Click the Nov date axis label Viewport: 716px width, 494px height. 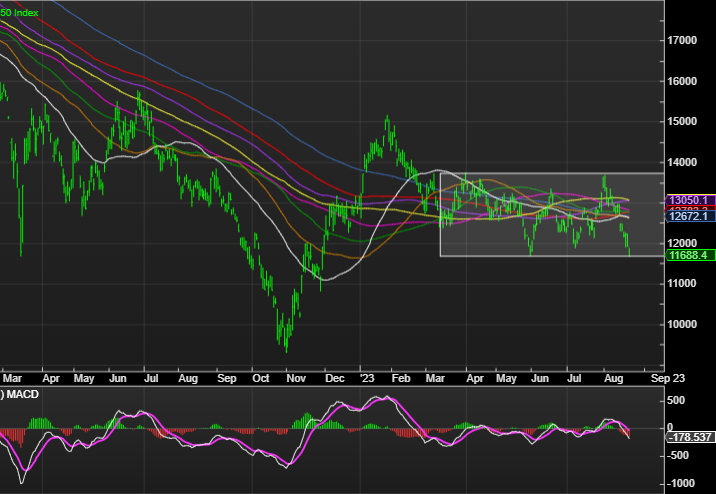[296, 378]
